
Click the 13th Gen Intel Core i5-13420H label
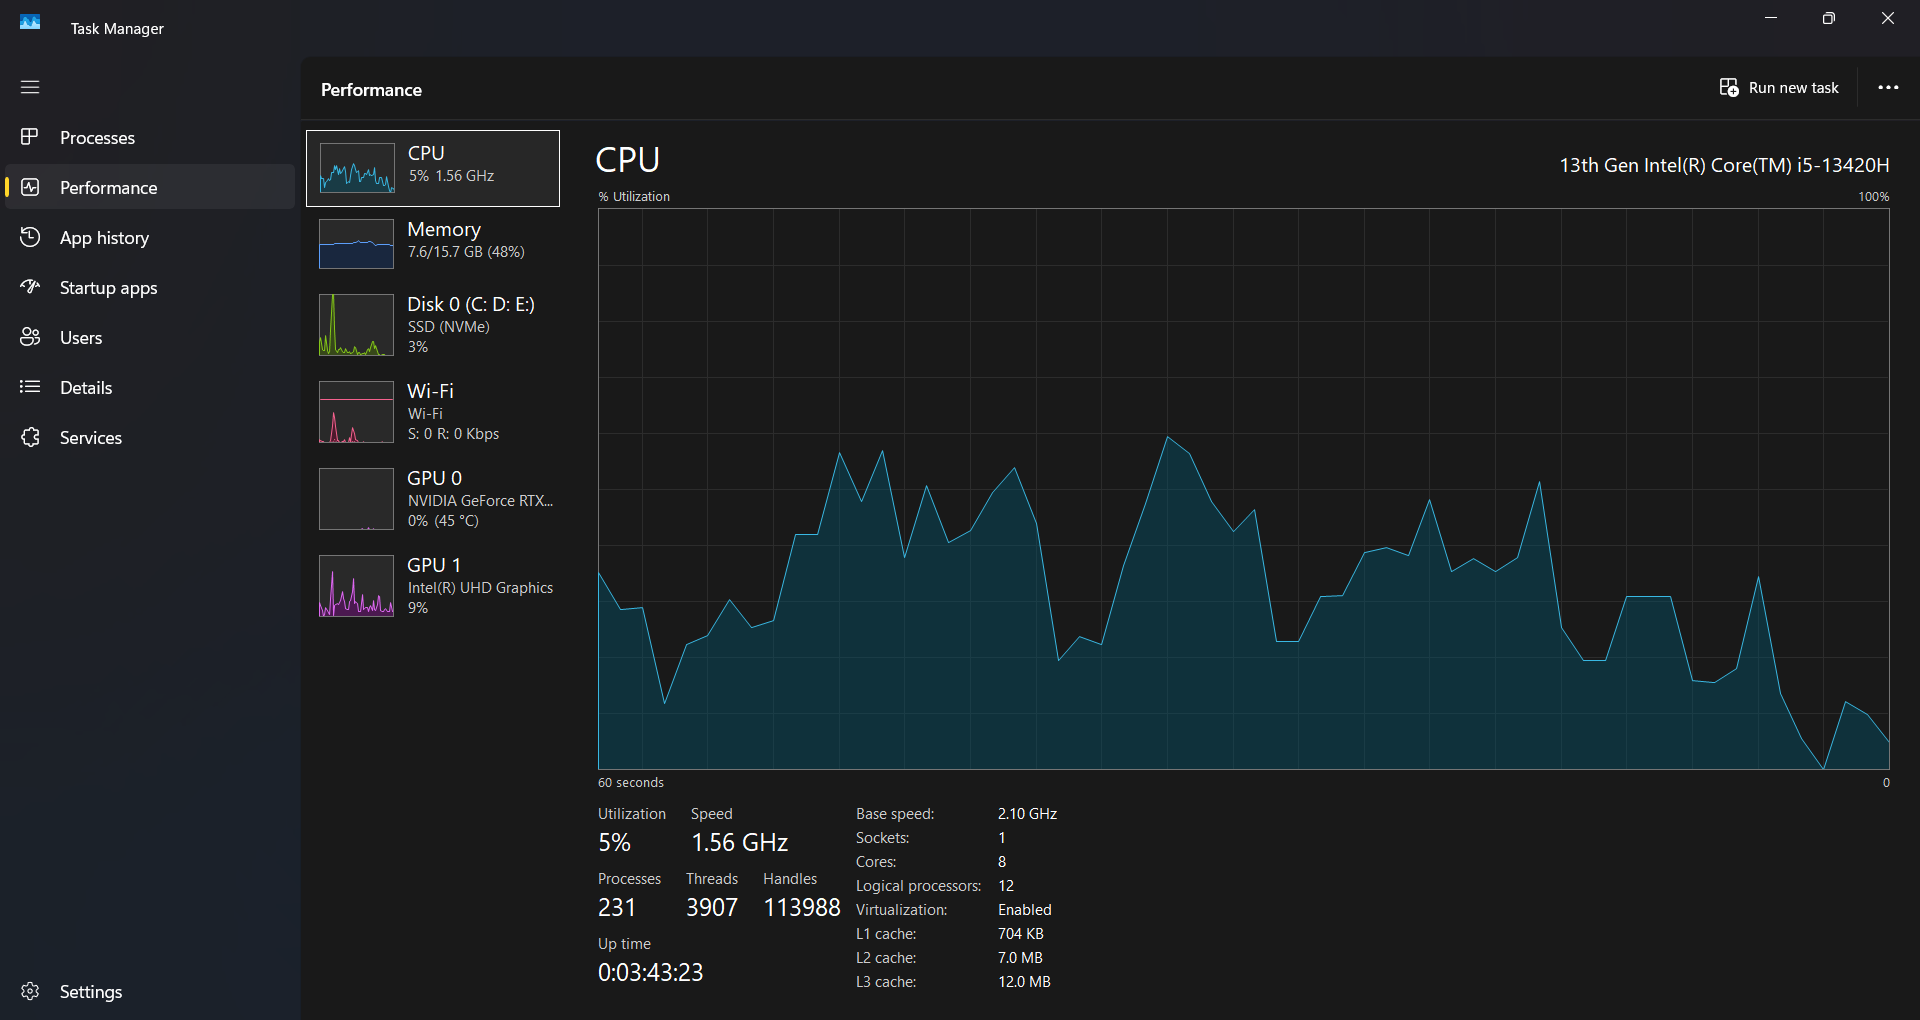[x=1724, y=165]
